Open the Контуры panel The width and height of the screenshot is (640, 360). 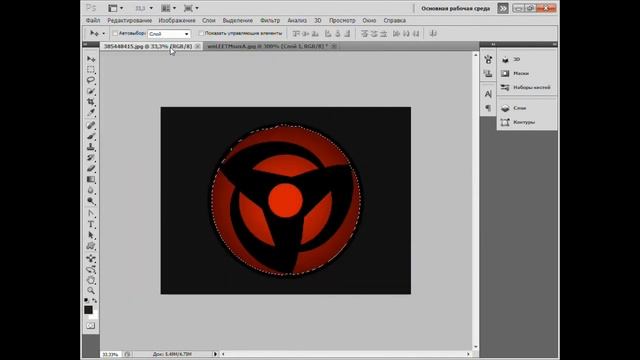point(527,122)
